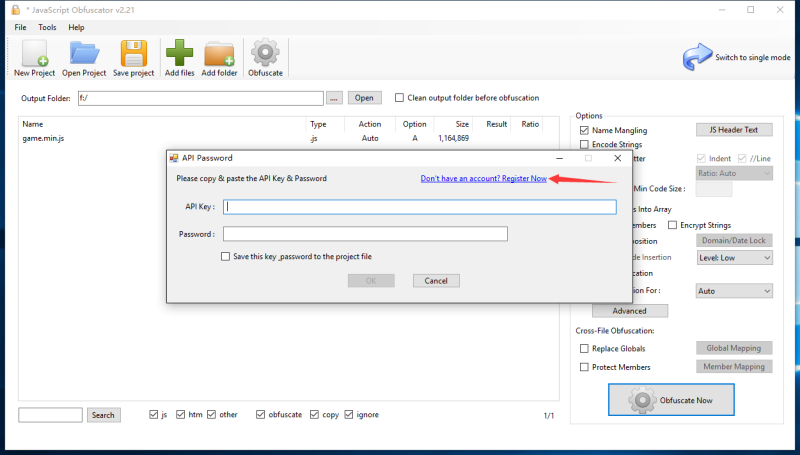The image size is (800, 455).
Task: Check the Replace Globals checkbox
Action: [584, 348]
